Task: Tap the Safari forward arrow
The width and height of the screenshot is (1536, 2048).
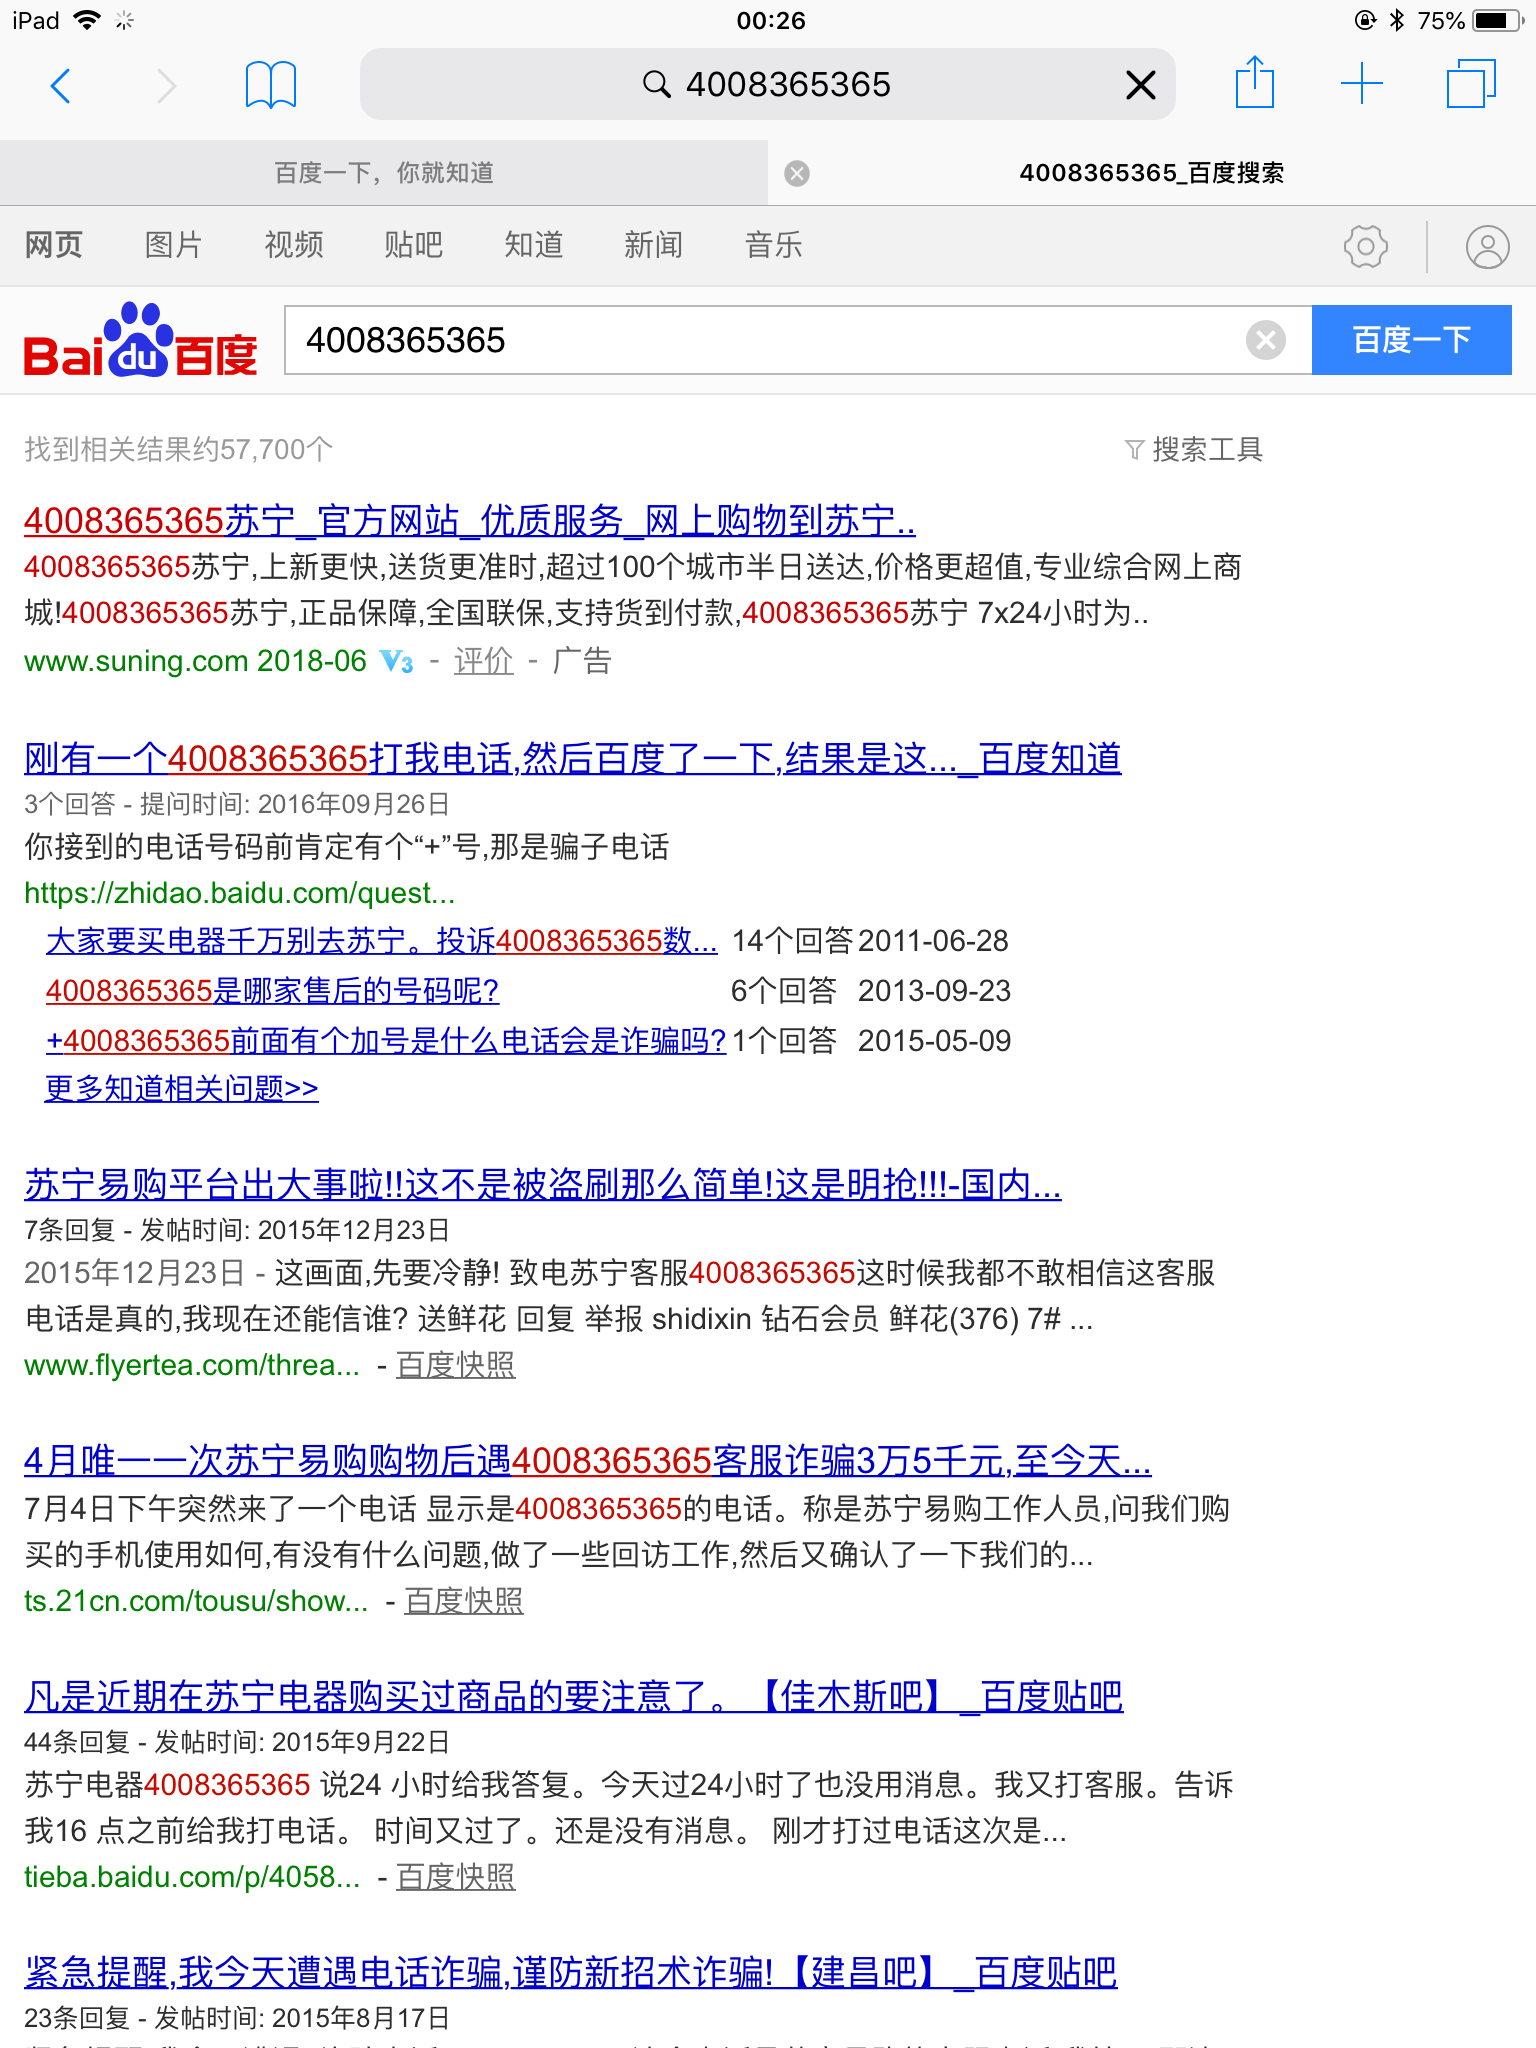Action: tap(167, 86)
